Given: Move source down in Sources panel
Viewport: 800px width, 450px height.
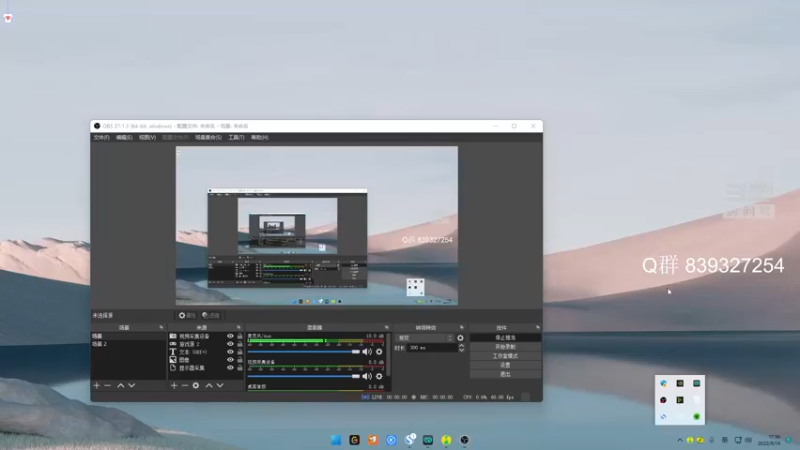Looking at the screenshot, I should click(220, 386).
